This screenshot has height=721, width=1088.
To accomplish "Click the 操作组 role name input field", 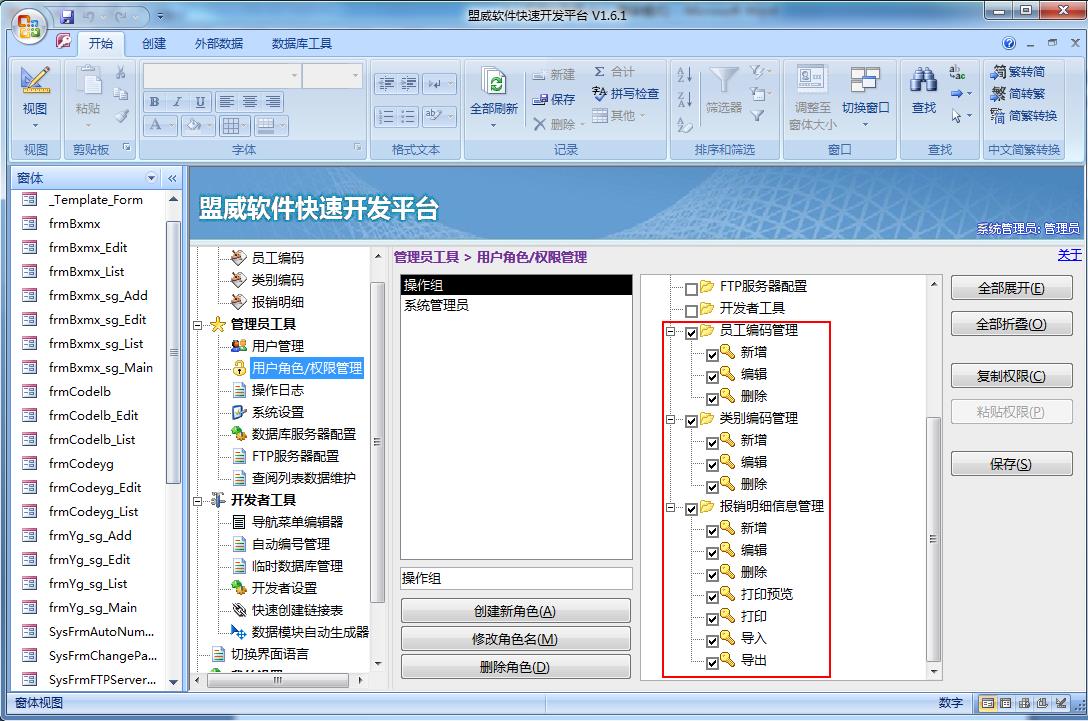I will click(x=515, y=579).
